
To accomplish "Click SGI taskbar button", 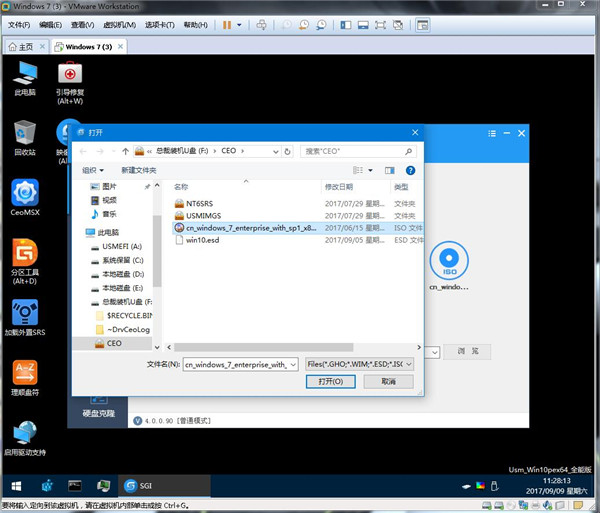I will 164,486.
